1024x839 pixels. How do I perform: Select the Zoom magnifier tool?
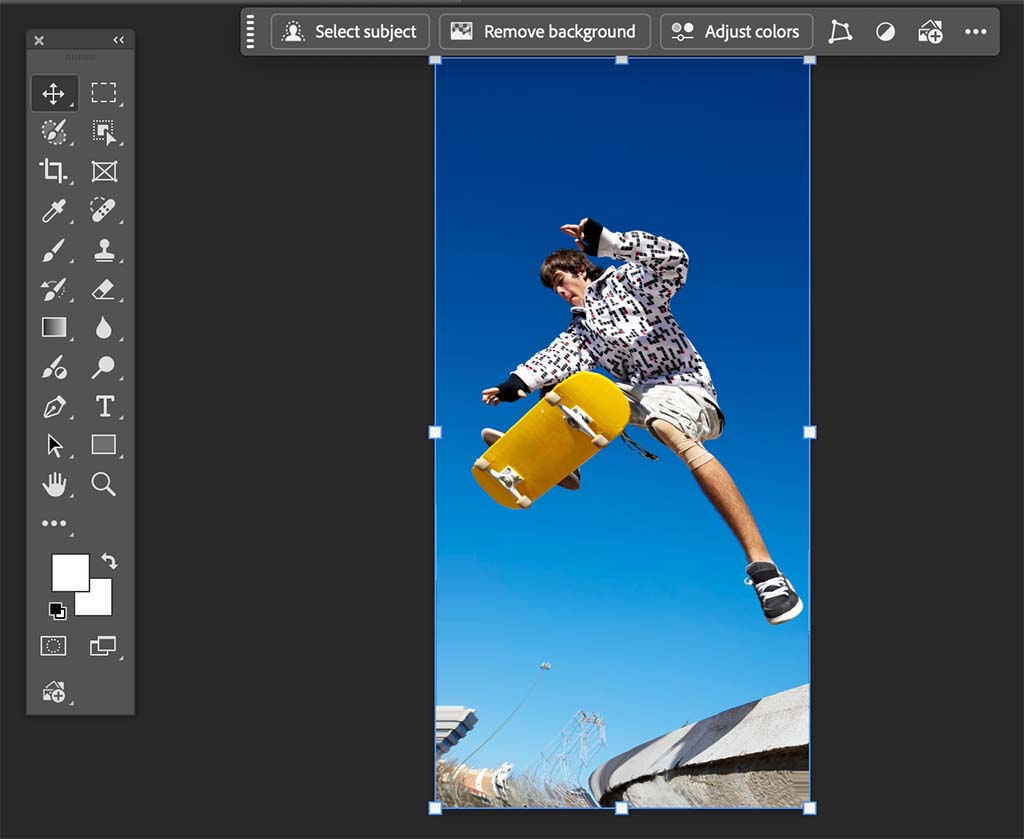pyautogui.click(x=103, y=484)
